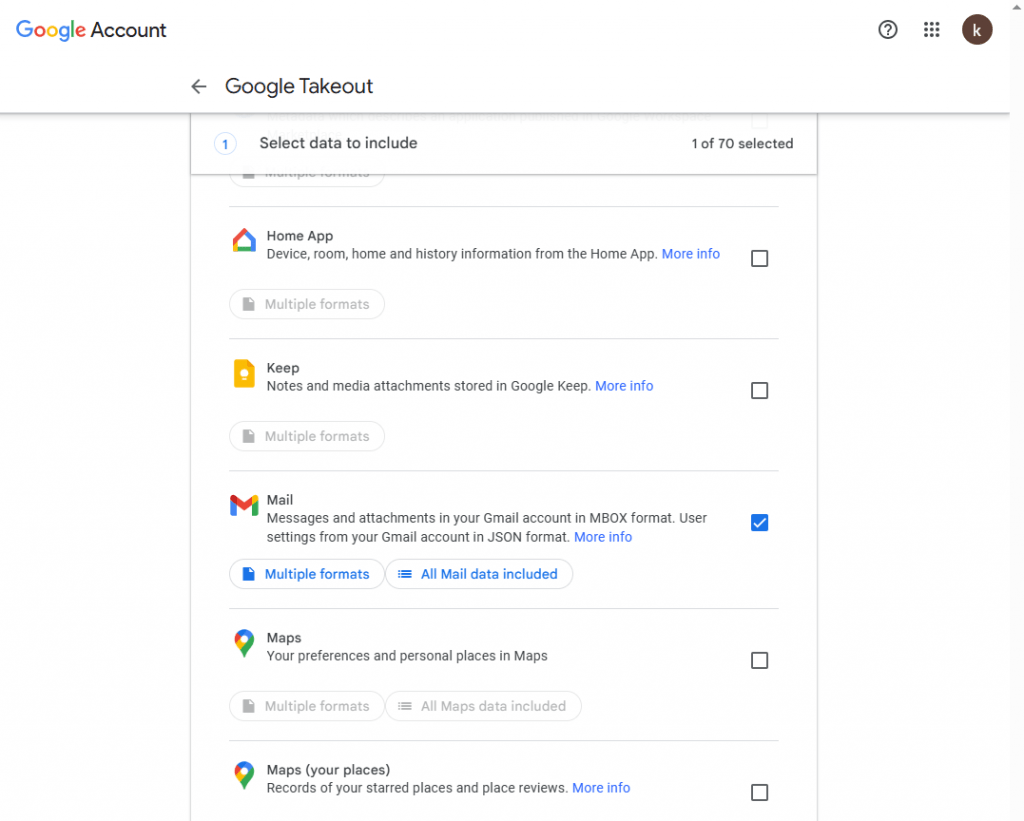Click the Keep description about notes and media

[x=428, y=386]
